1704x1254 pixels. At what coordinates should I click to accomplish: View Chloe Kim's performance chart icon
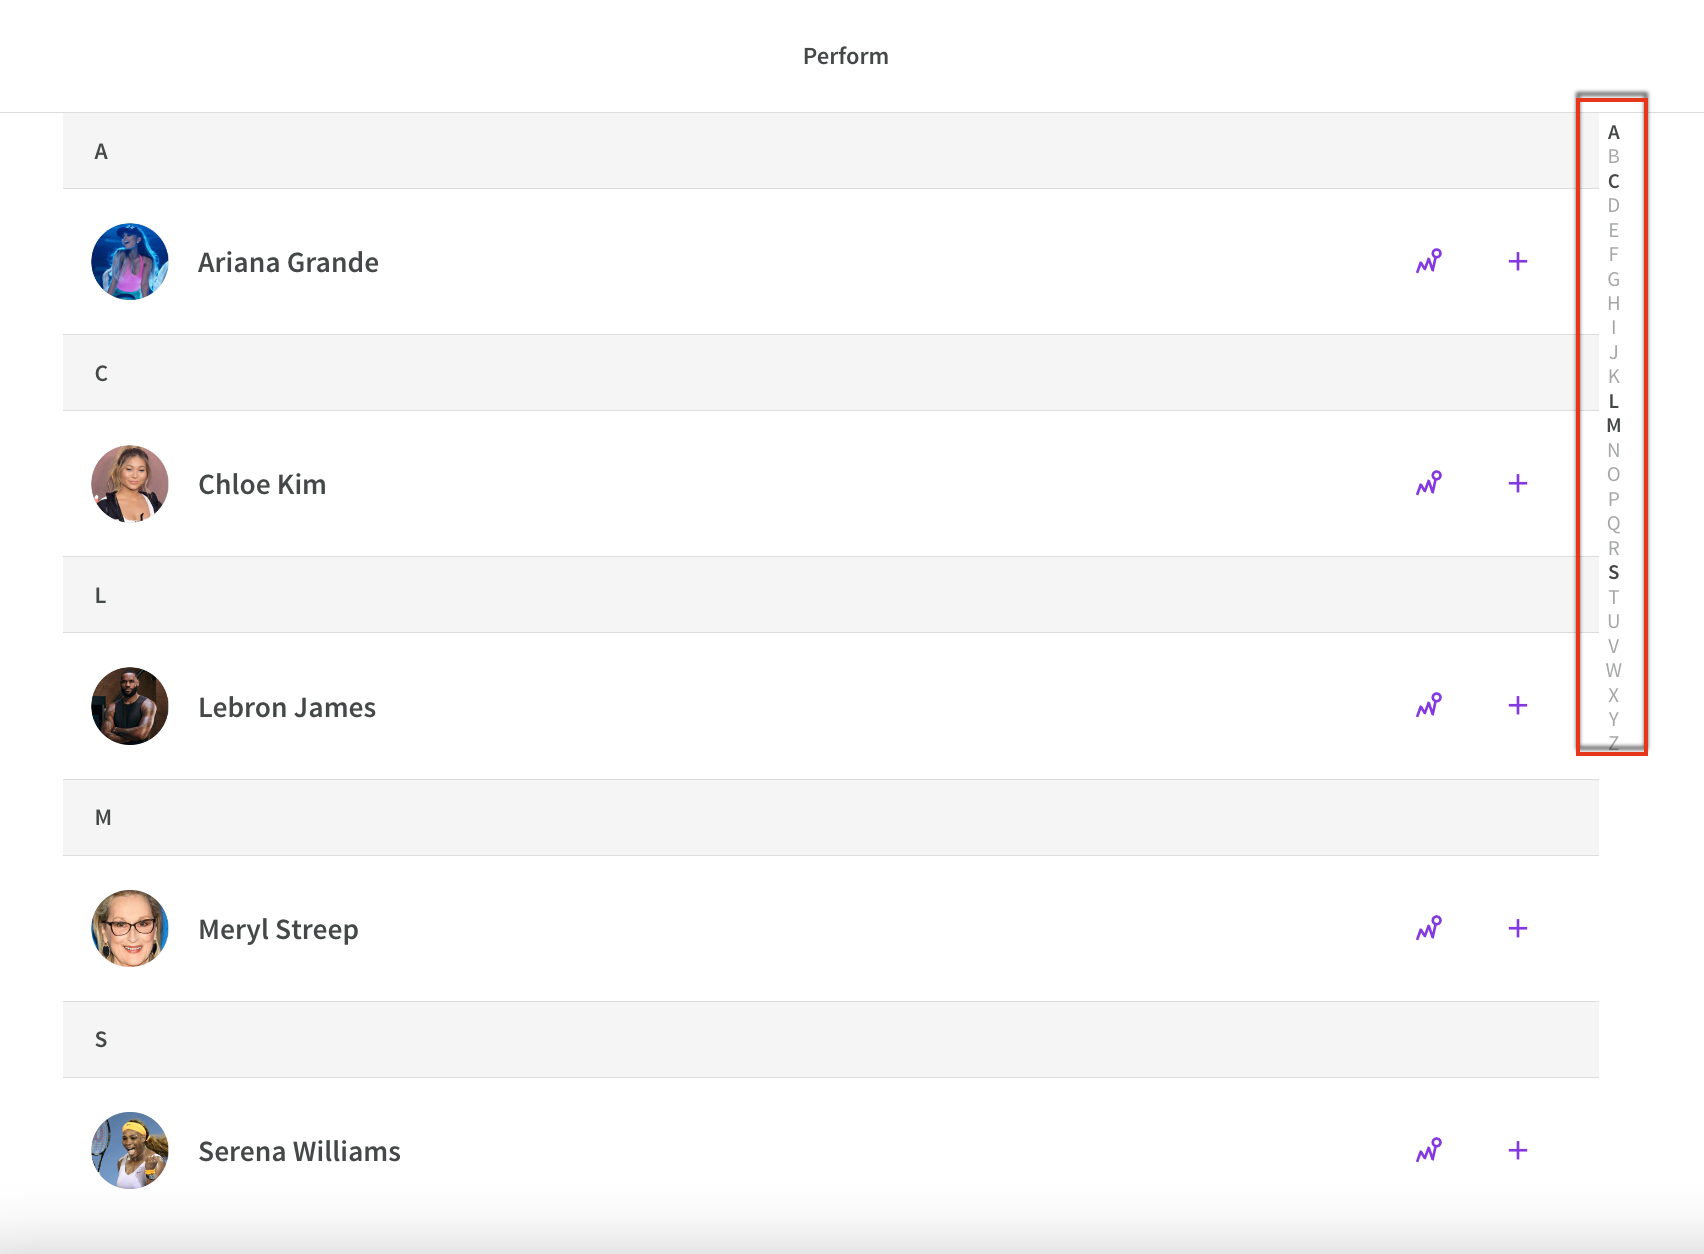click(x=1429, y=483)
